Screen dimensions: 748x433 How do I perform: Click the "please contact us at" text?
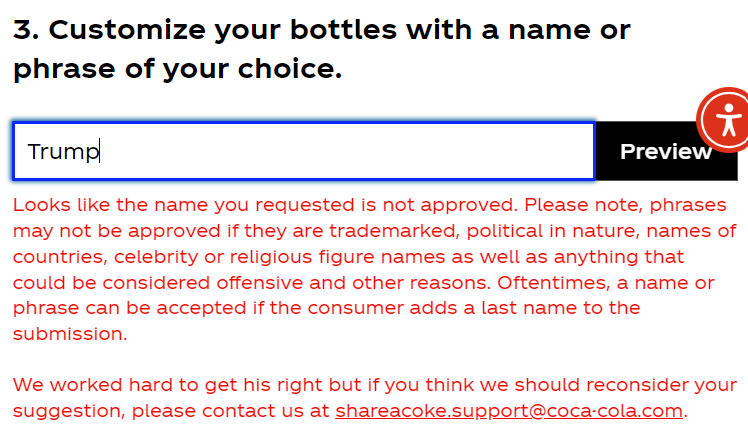point(230,411)
